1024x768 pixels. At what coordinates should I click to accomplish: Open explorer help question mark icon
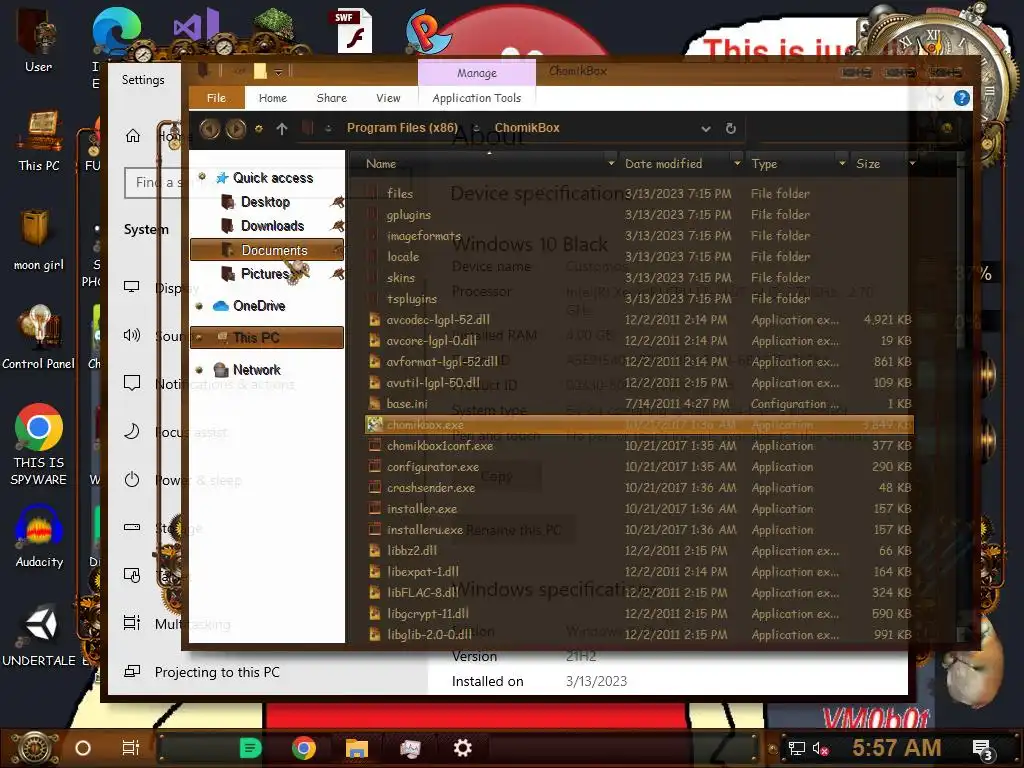(x=961, y=98)
